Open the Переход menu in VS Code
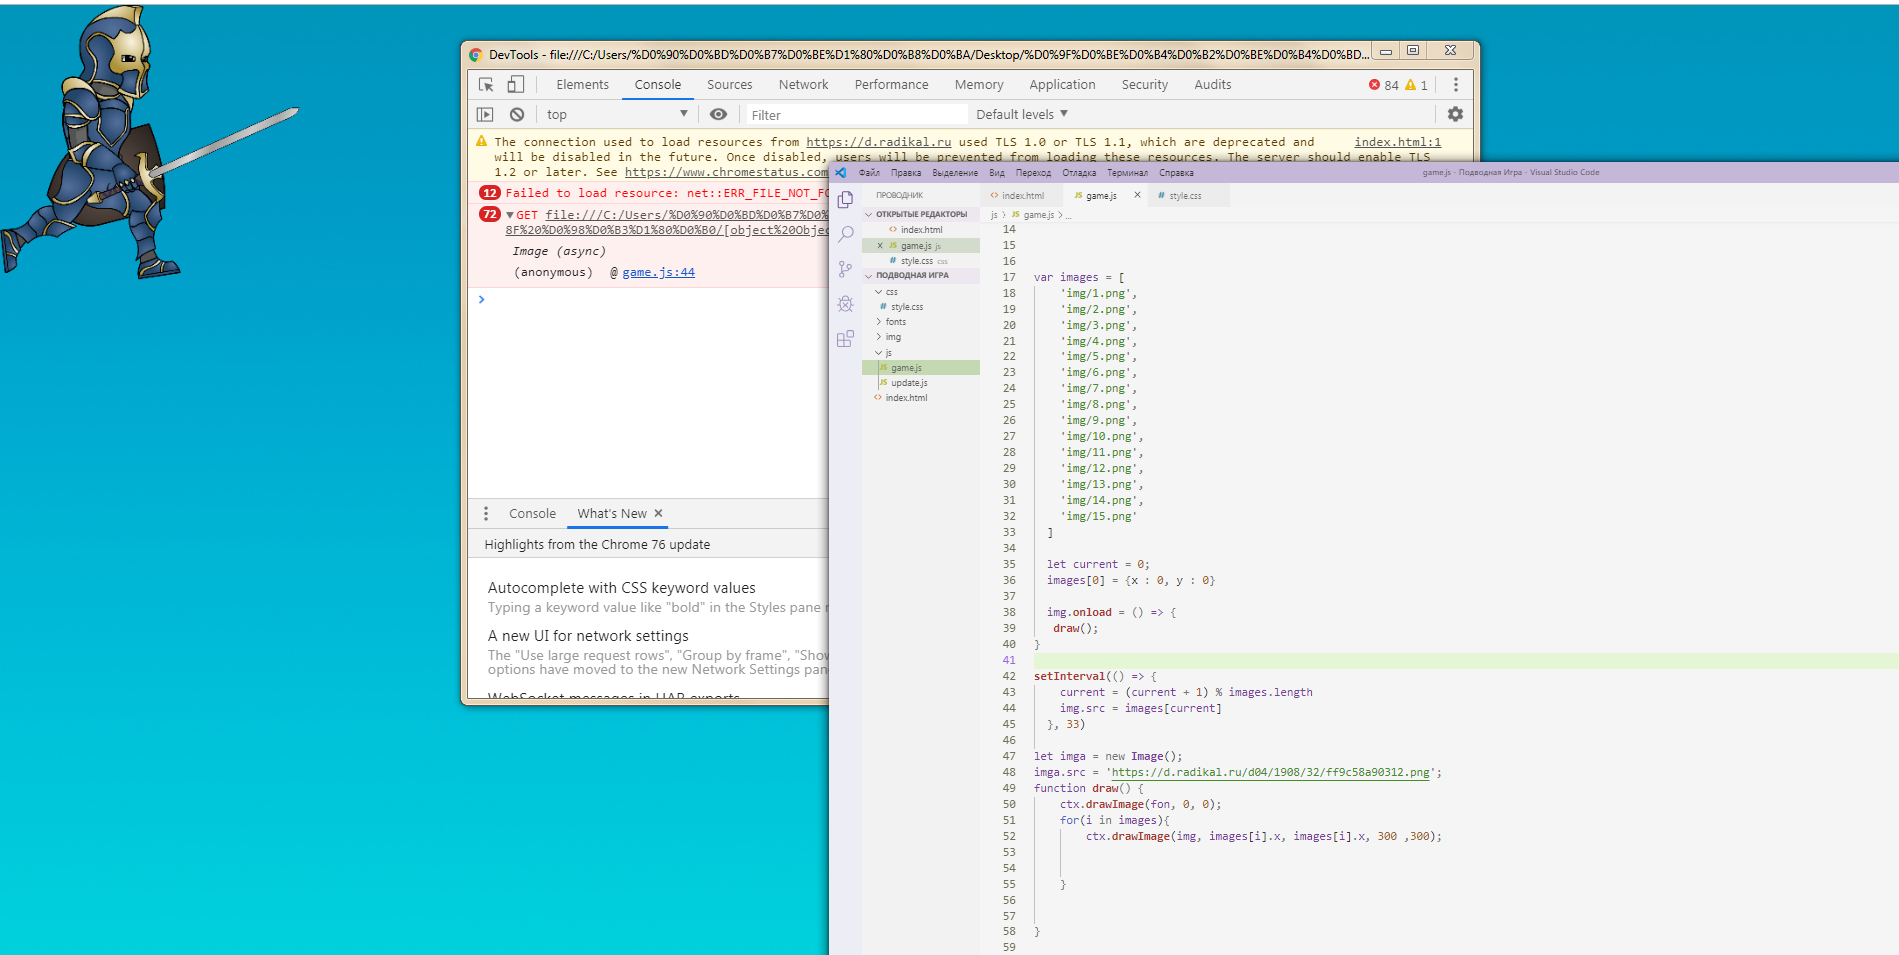1899x955 pixels. click(1033, 173)
